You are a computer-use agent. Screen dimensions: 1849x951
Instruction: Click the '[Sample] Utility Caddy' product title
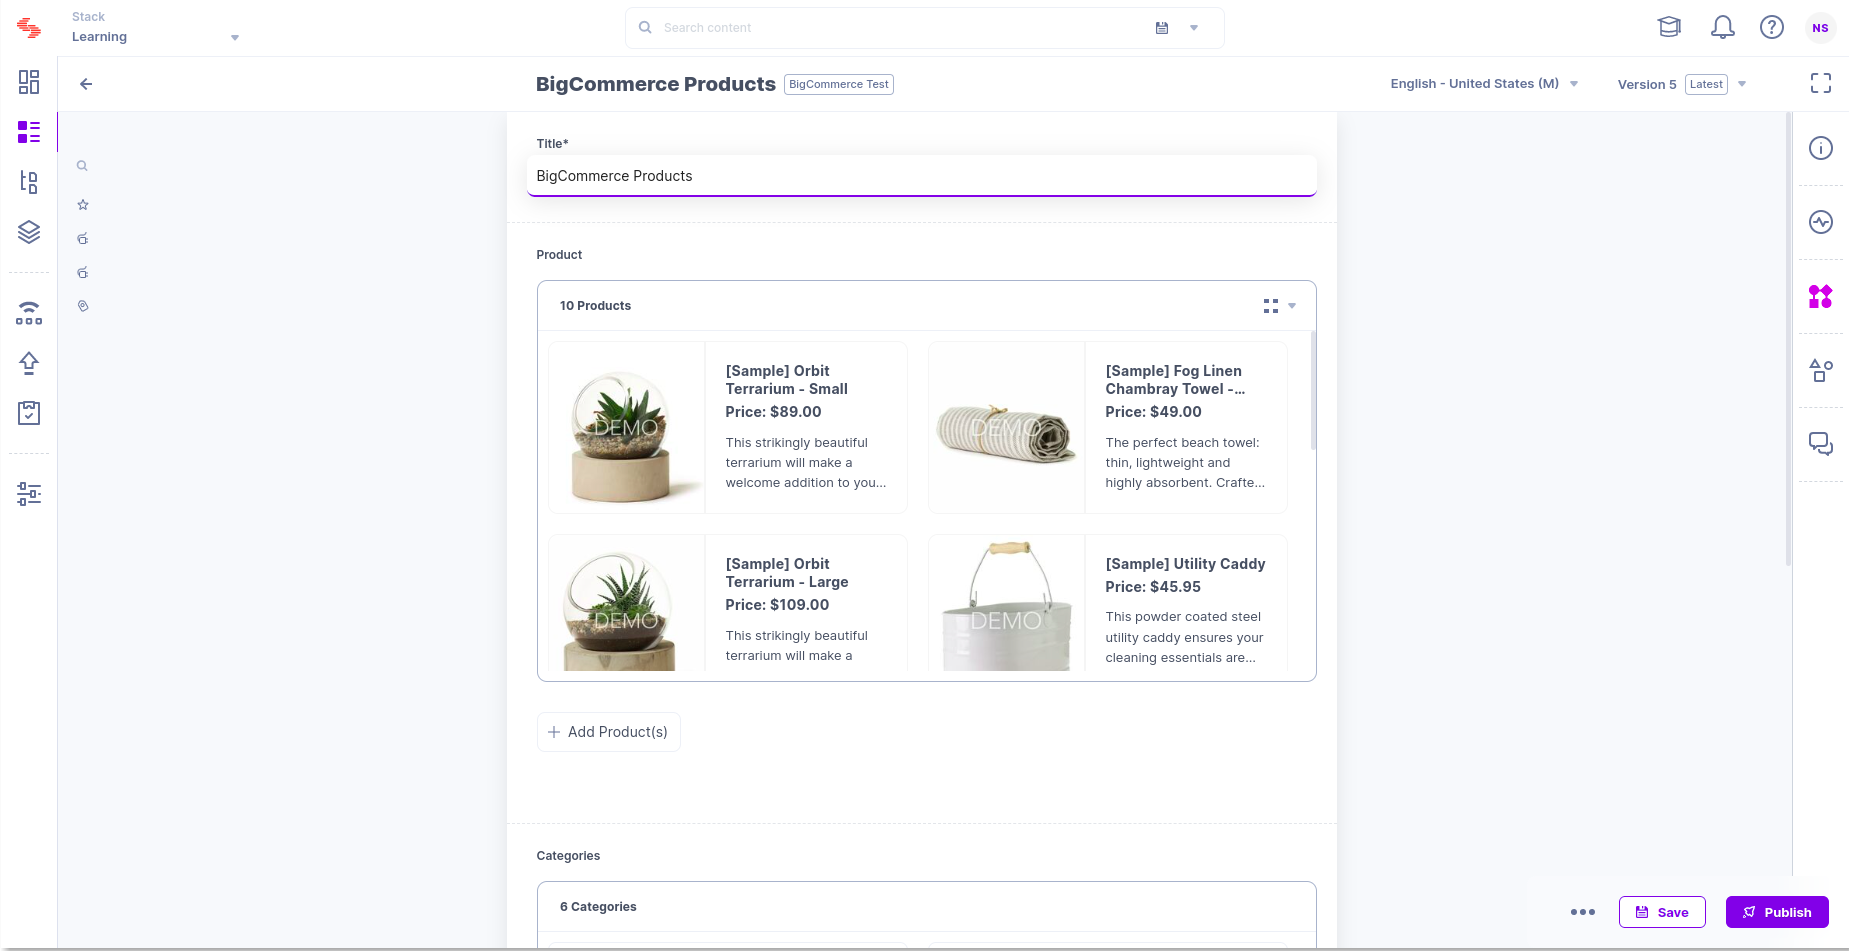[1185, 564]
